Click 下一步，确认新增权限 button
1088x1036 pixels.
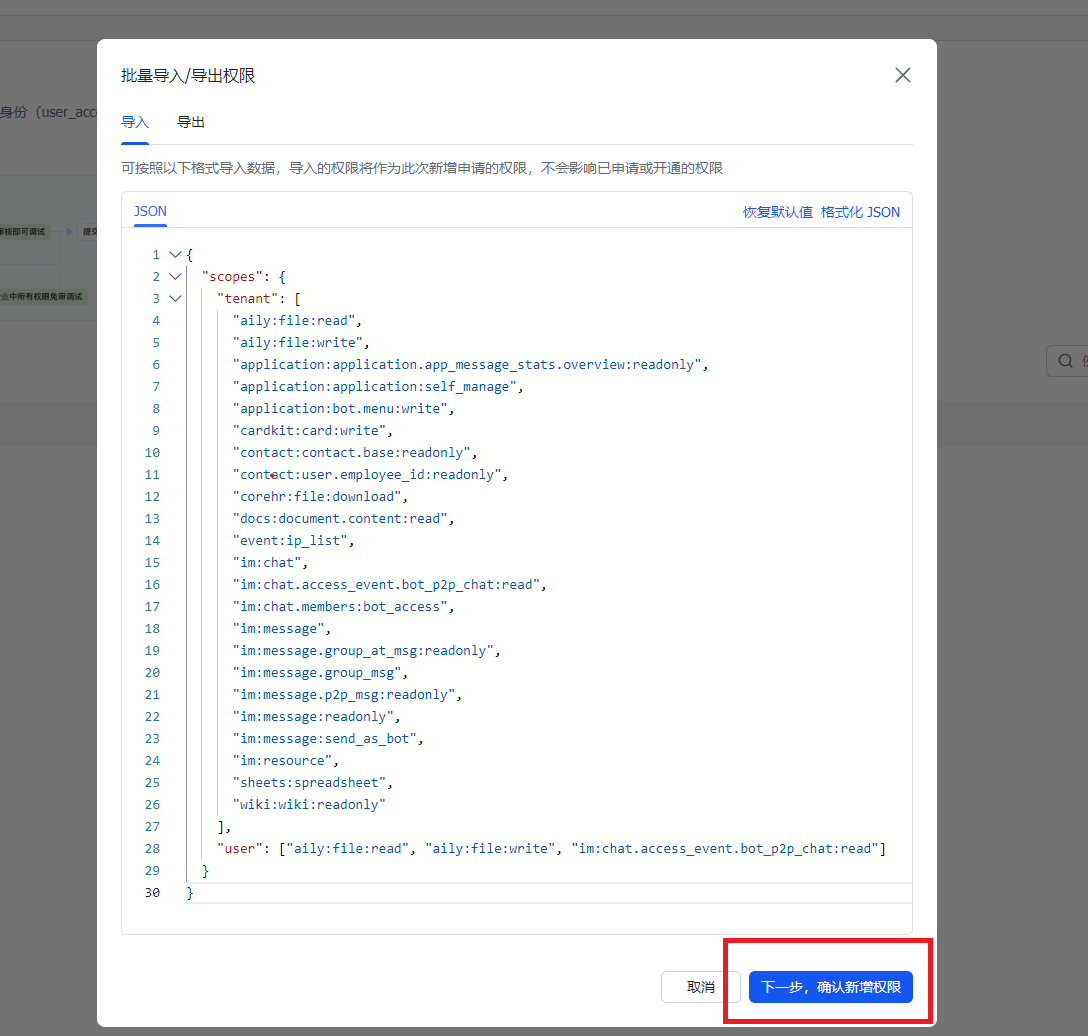[831, 987]
